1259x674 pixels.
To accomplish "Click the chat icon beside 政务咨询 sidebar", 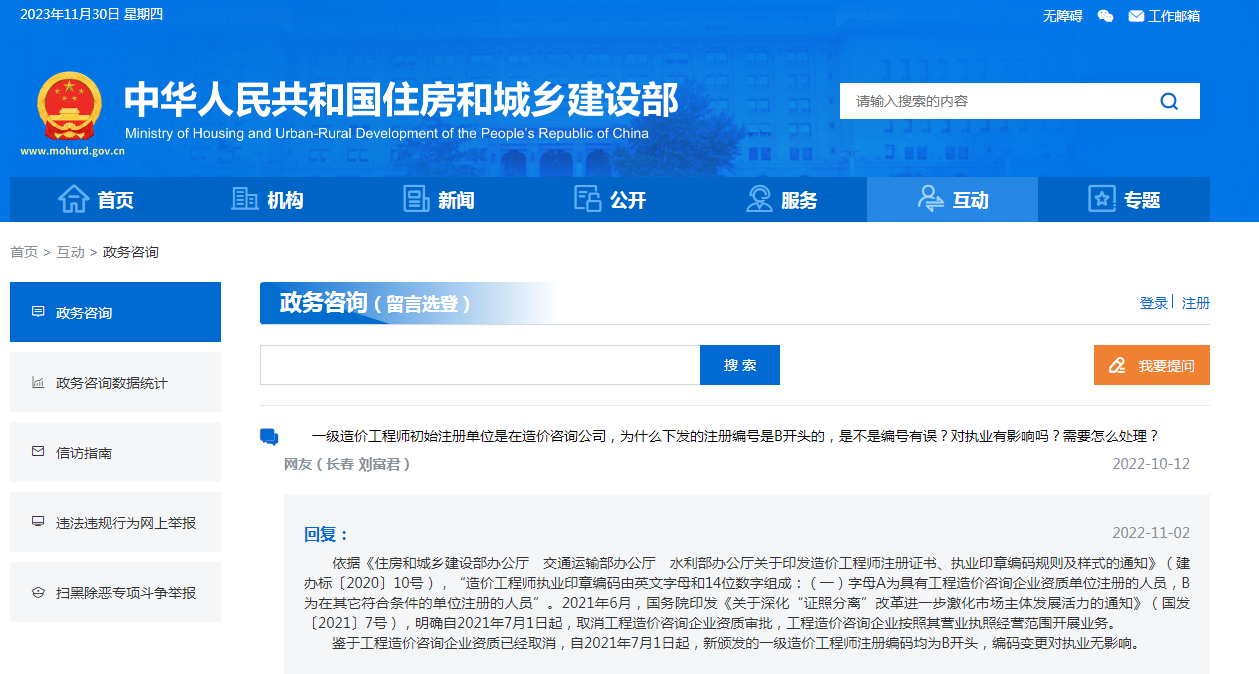I will click(x=38, y=312).
